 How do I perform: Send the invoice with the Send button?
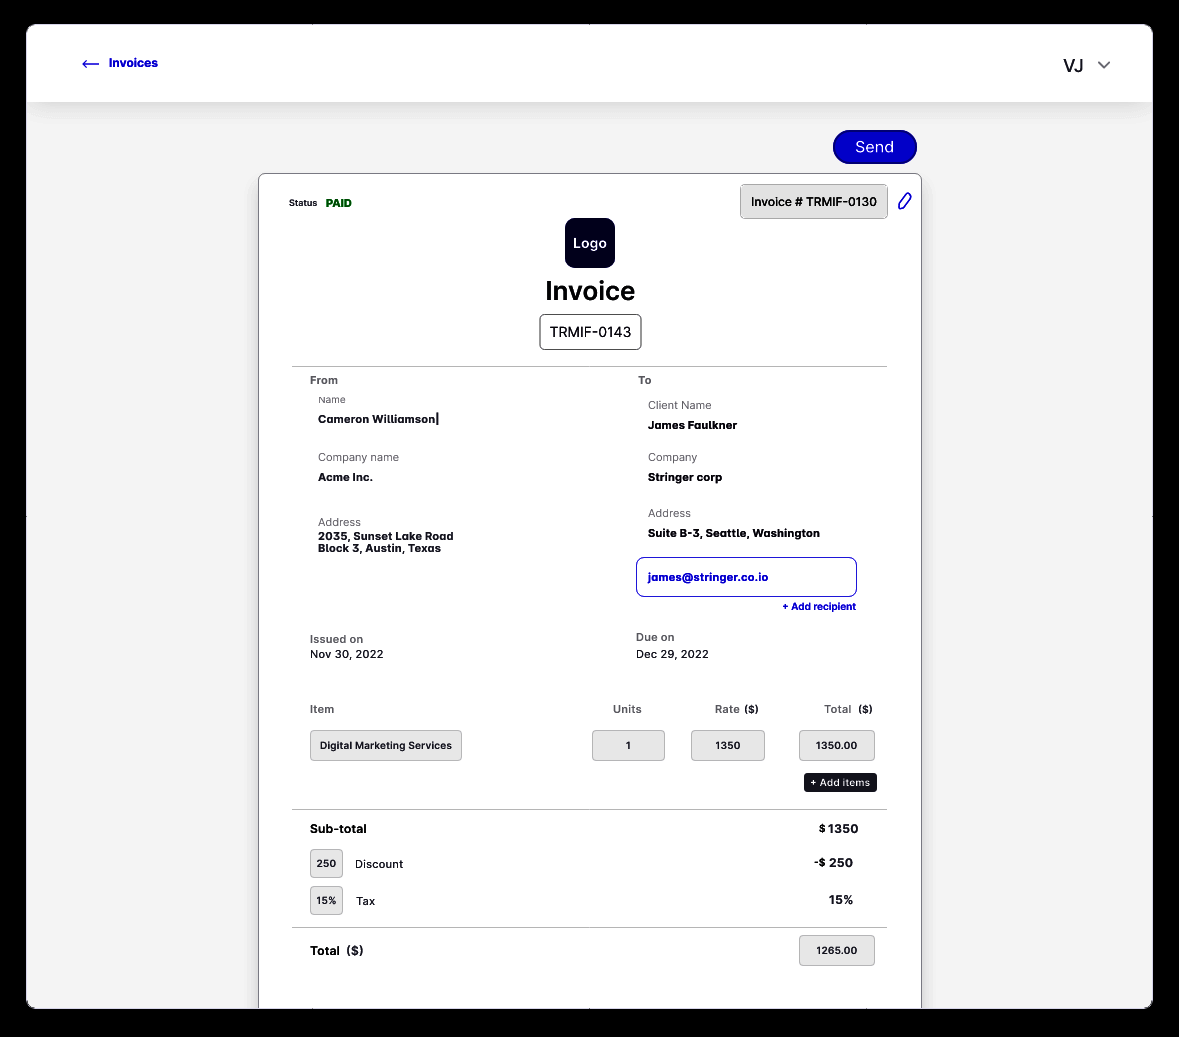tap(874, 147)
